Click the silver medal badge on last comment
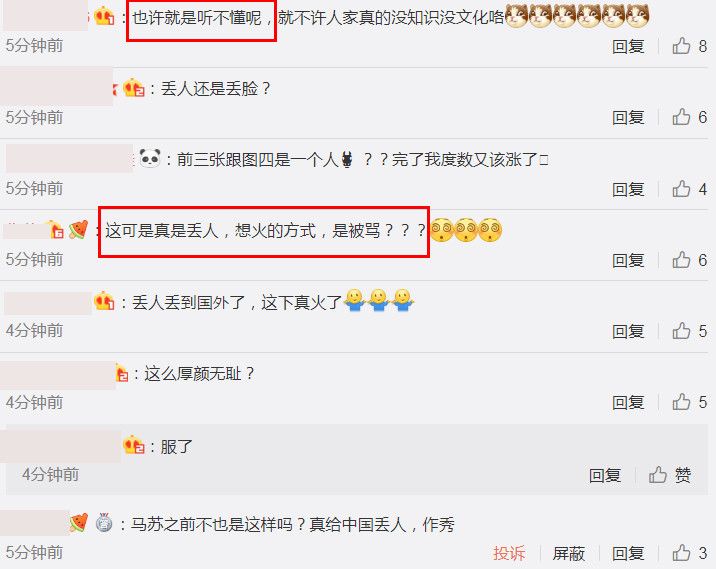Image resolution: width=716 pixels, height=569 pixels. coord(104,522)
